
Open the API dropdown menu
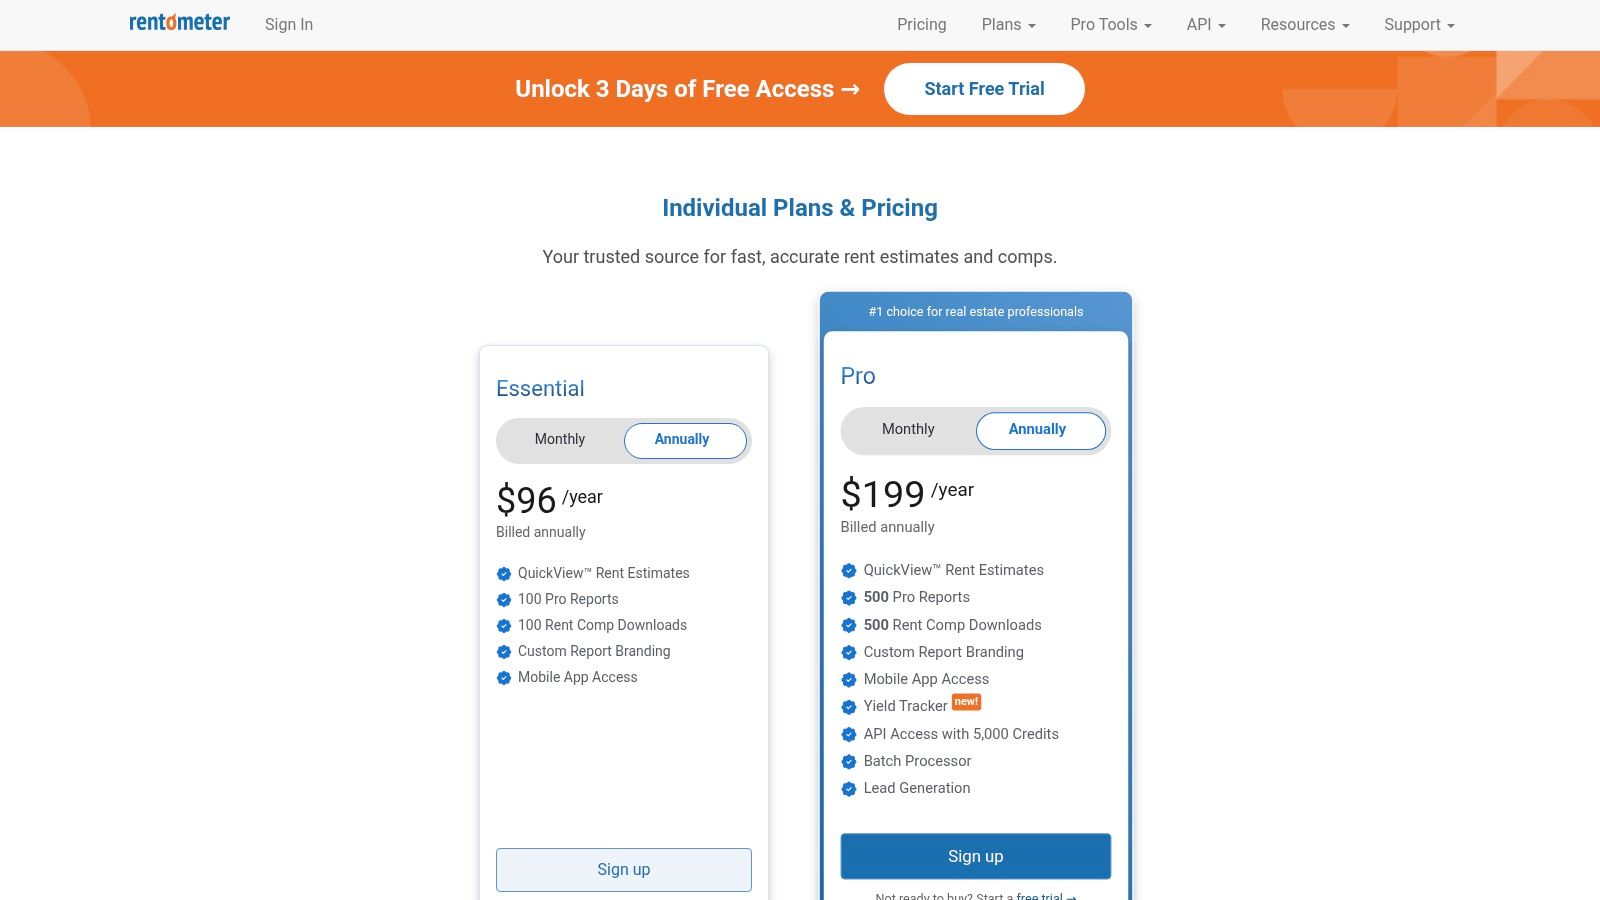click(1205, 25)
